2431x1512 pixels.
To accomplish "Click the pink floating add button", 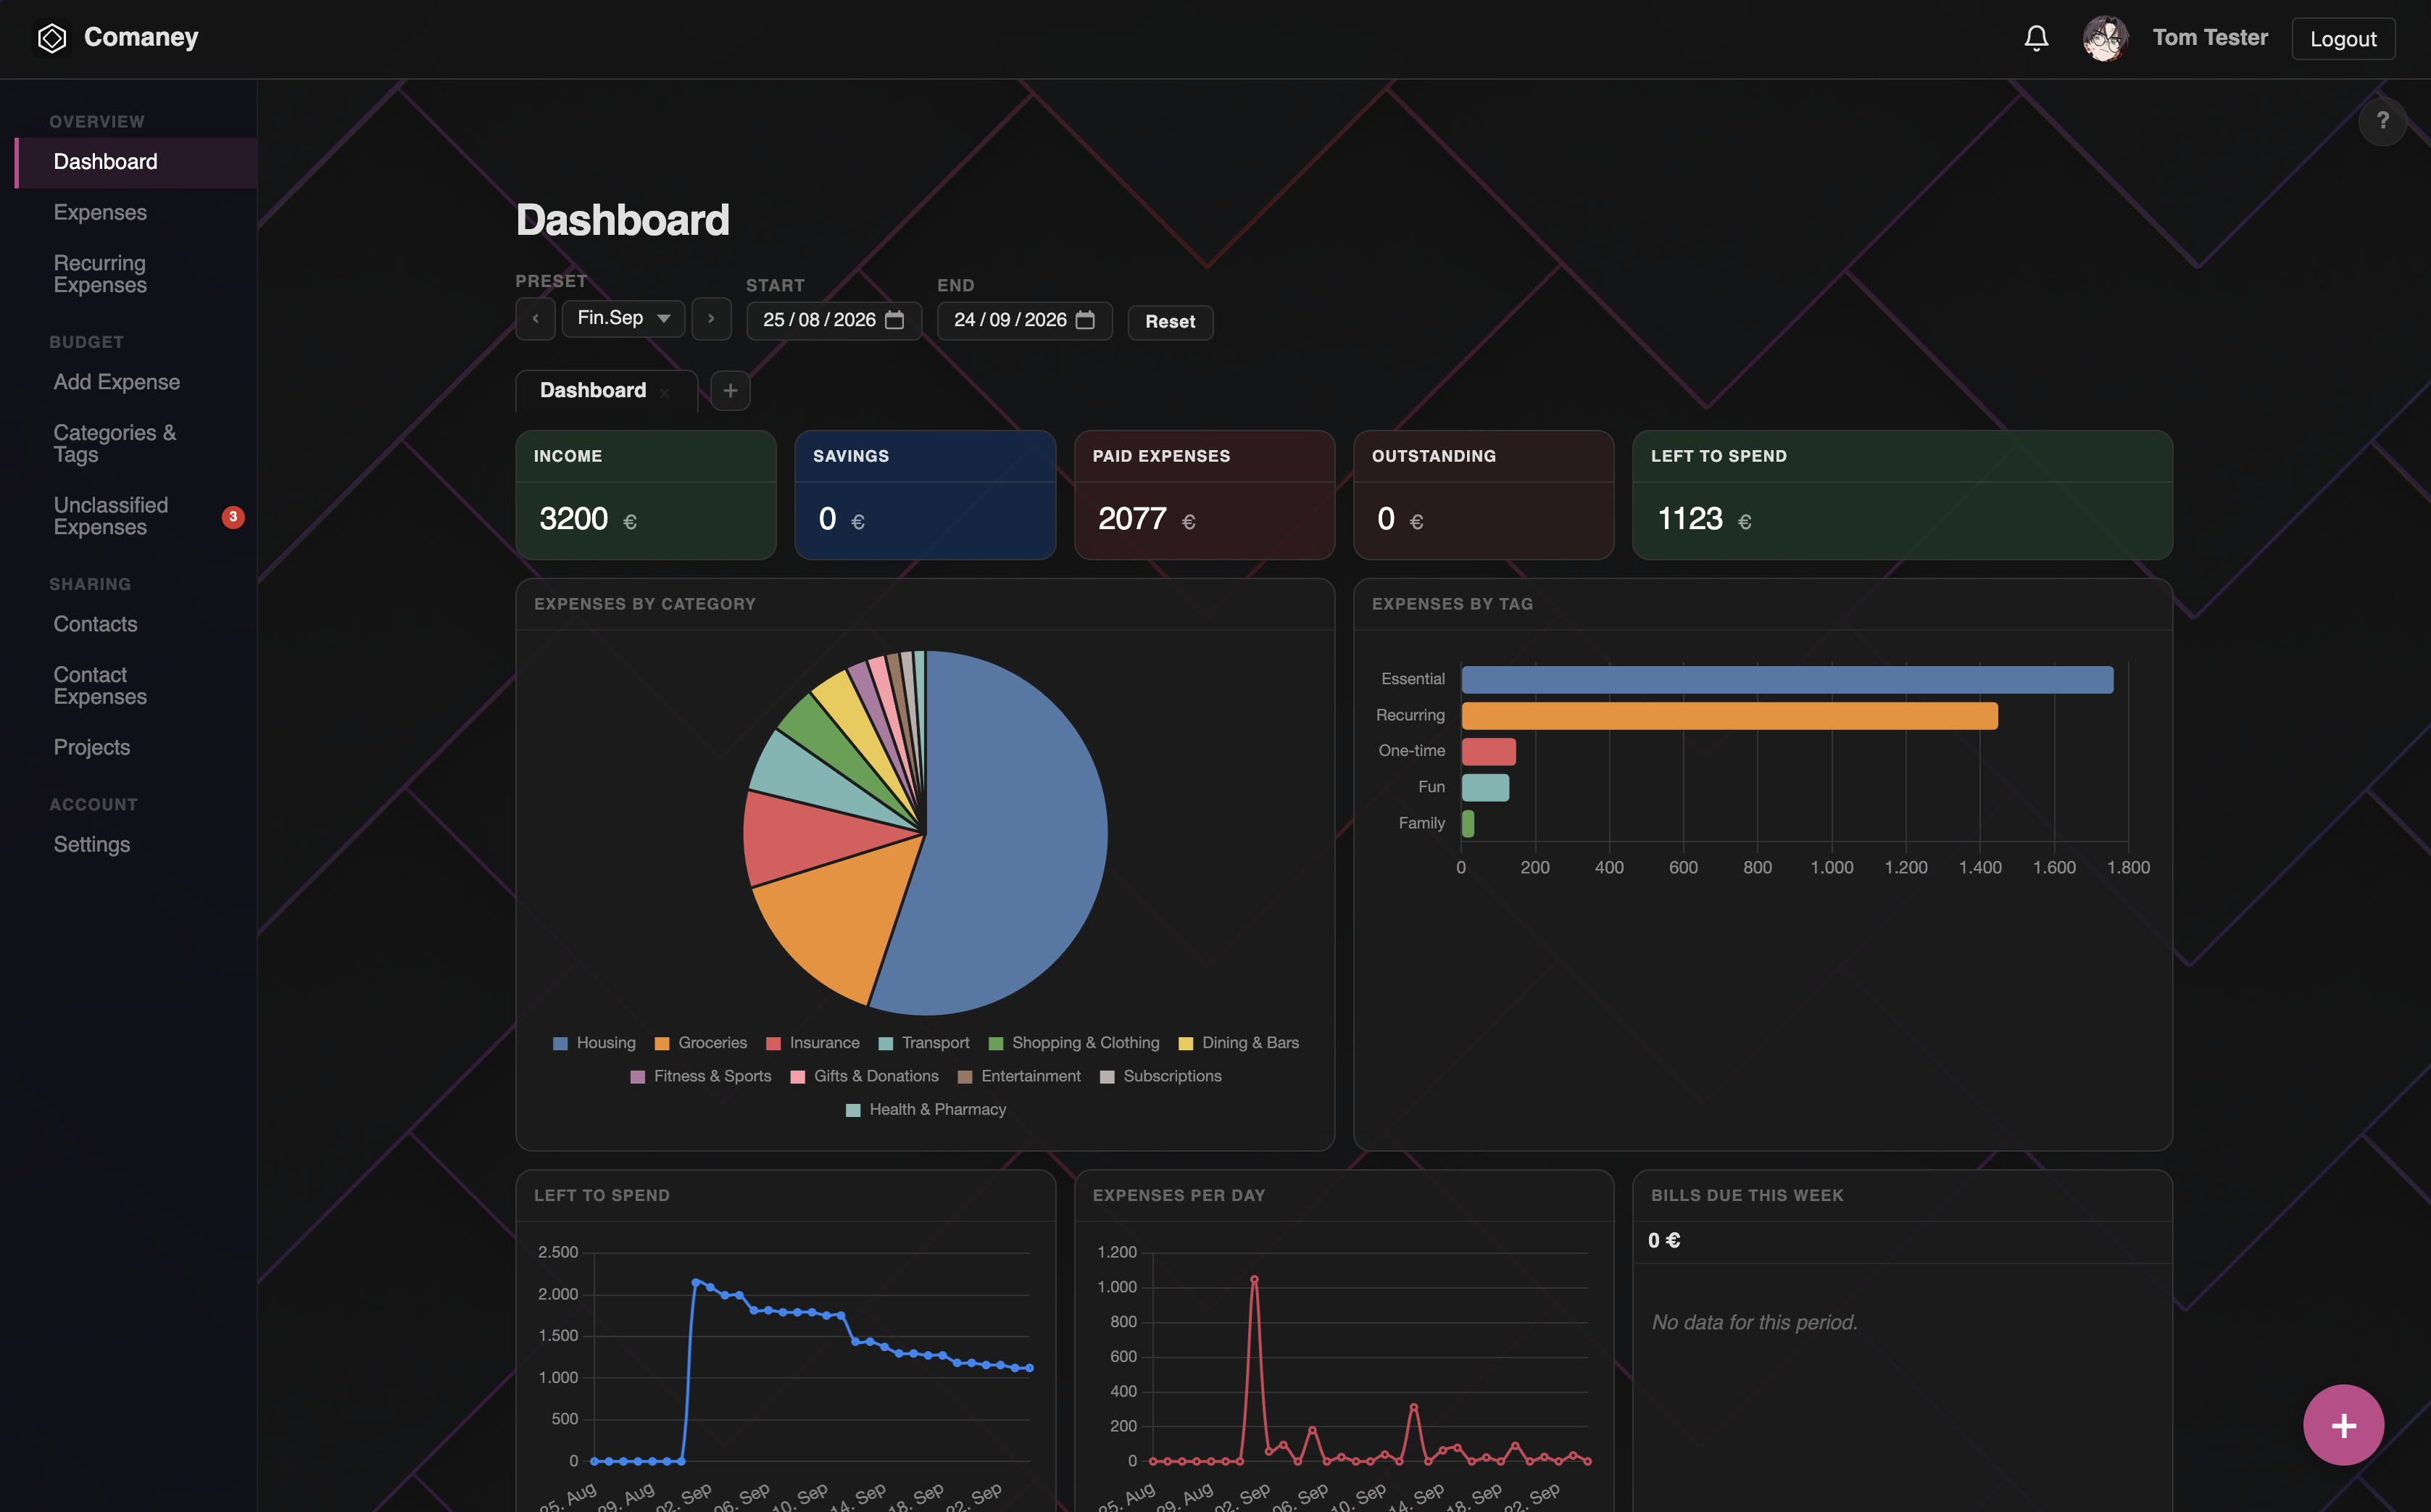I will pyautogui.click(x=2343, y=1424).
